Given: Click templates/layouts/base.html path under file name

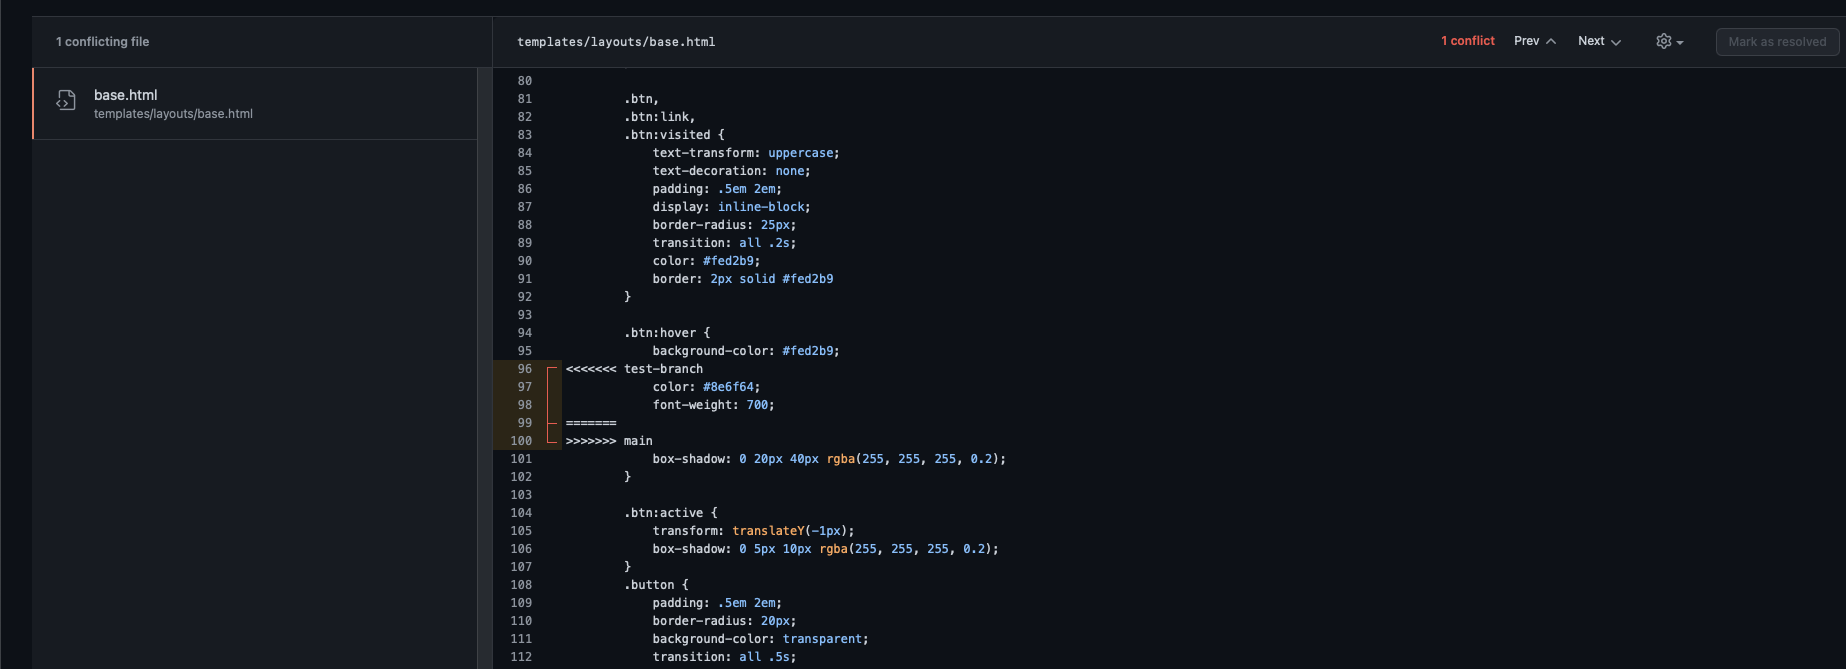Looking at the screenshot, I should (x=173, y=114).
